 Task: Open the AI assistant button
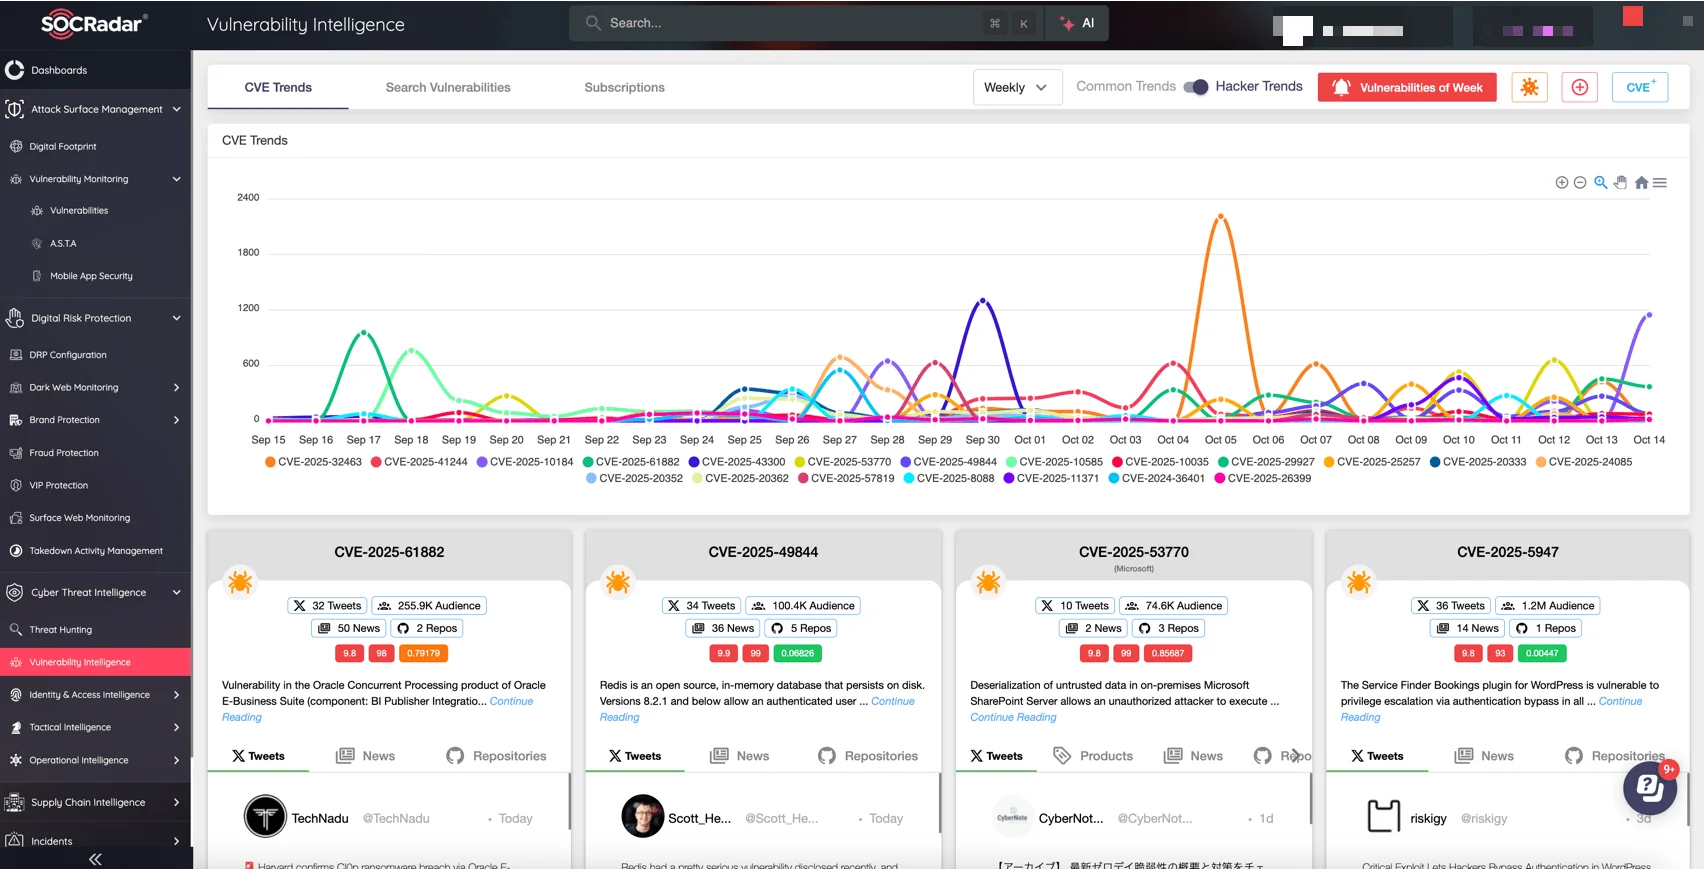[1078, 23]
